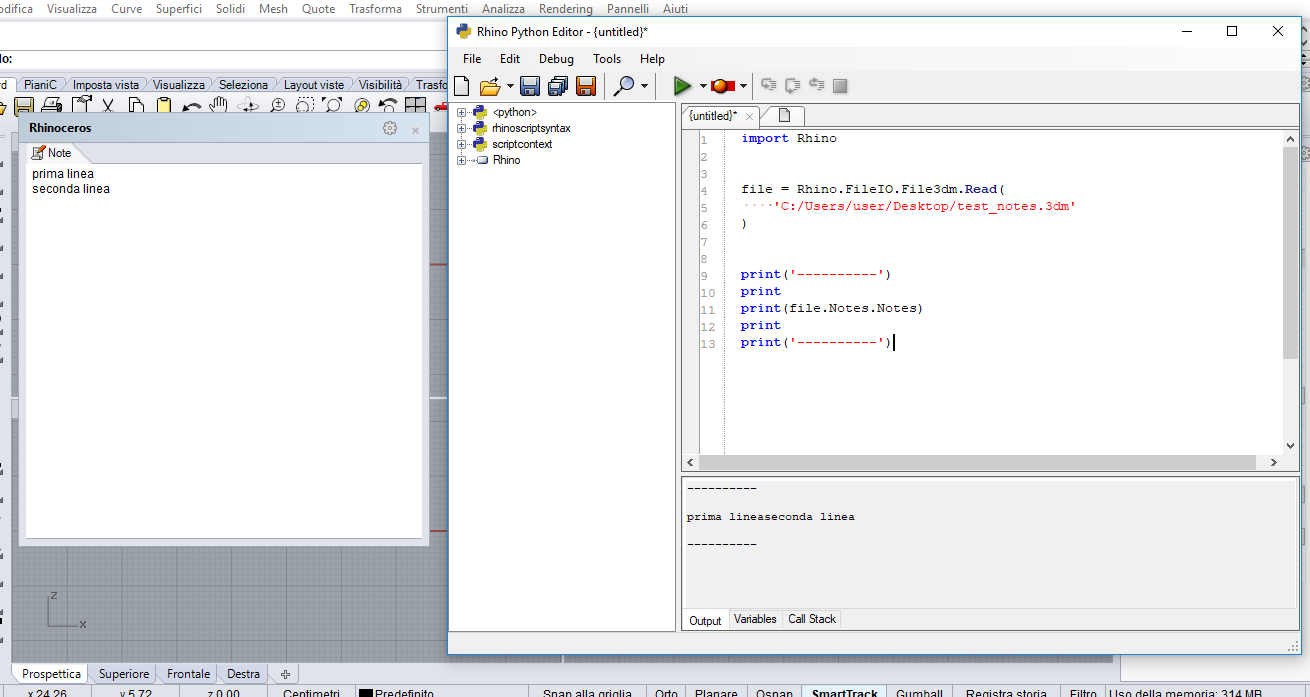Viewport: 1310px width, 697px height.
Task: Open the dropdown arrow beside search magnifier
Action: (x=644, y=86)
